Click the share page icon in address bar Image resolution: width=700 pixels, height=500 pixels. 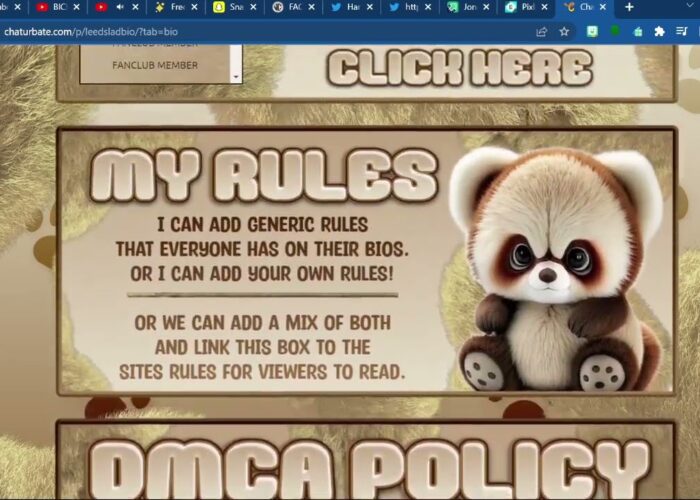[542, 31]
